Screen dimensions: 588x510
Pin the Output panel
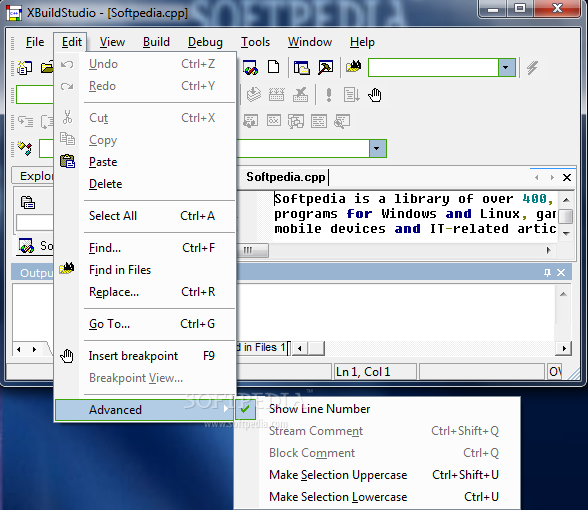pos(548,273)
